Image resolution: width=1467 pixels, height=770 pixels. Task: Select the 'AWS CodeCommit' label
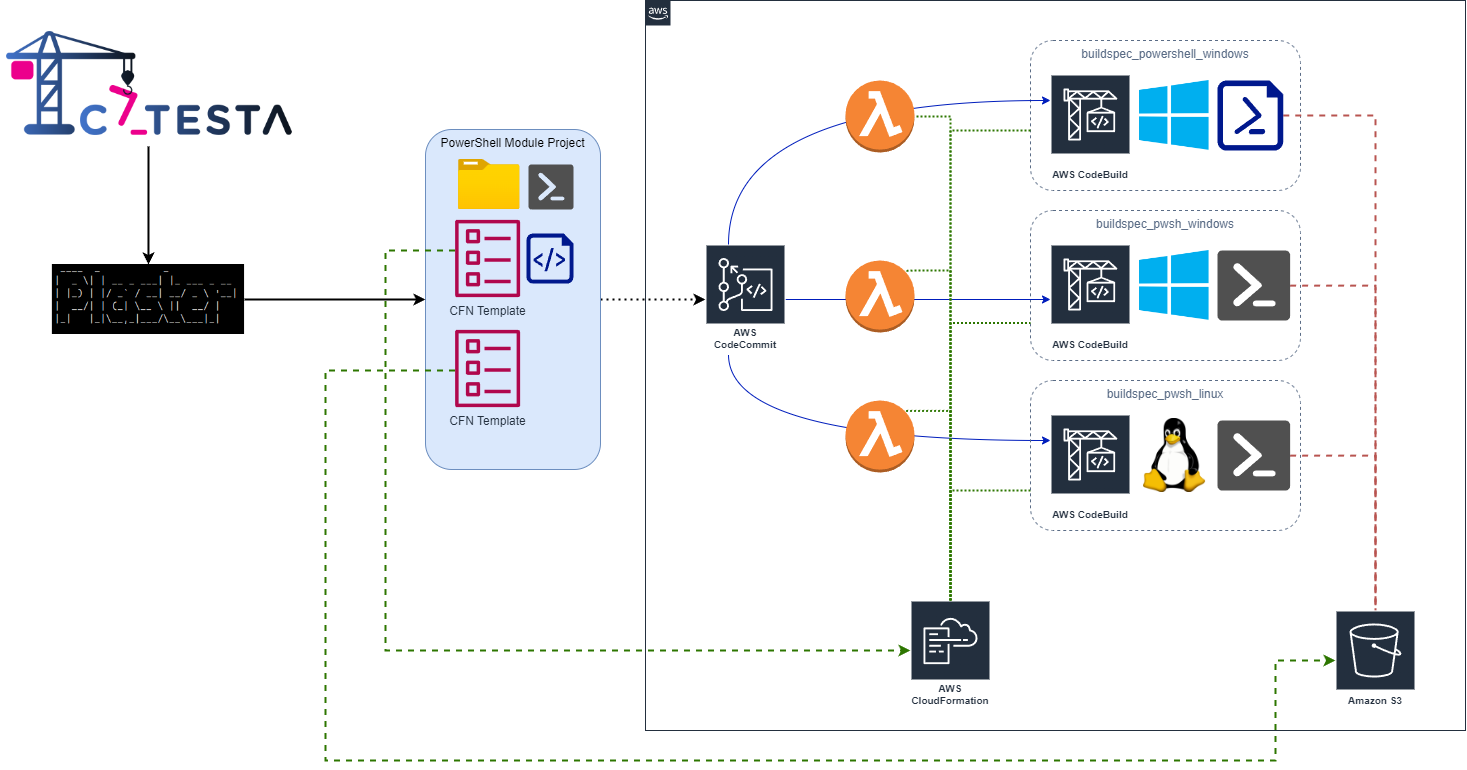pos(745,338)
